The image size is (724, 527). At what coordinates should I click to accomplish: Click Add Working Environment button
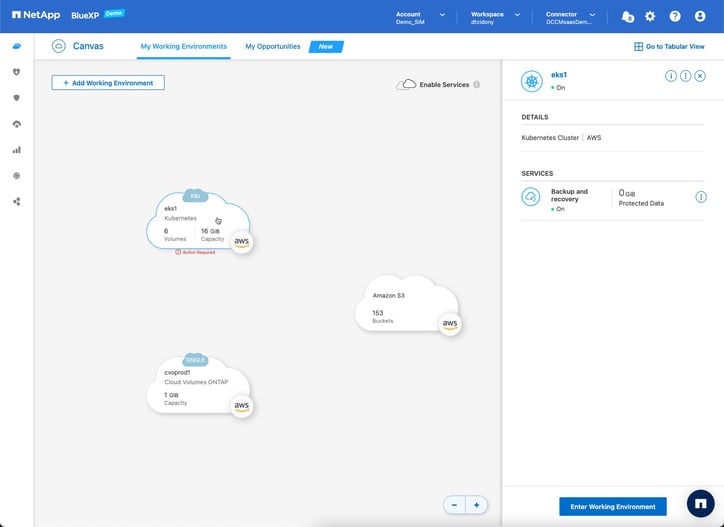pos(108,83)
